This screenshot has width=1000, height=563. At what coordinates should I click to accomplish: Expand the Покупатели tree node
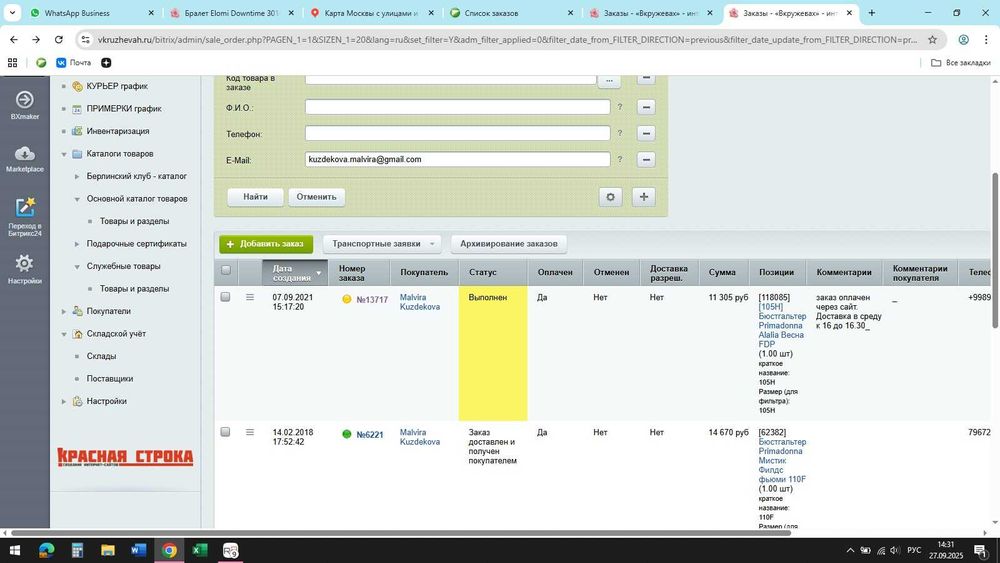[x=64, y=311]
